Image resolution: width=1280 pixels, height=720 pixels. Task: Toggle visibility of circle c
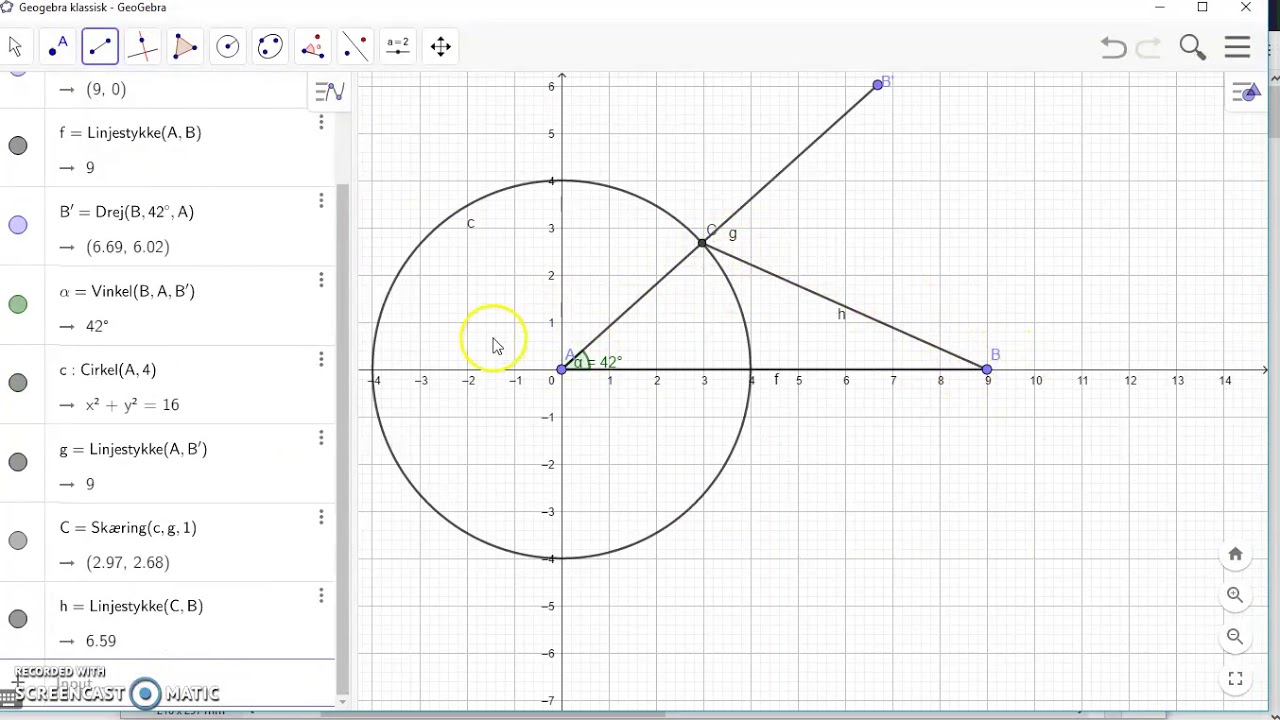18,383
